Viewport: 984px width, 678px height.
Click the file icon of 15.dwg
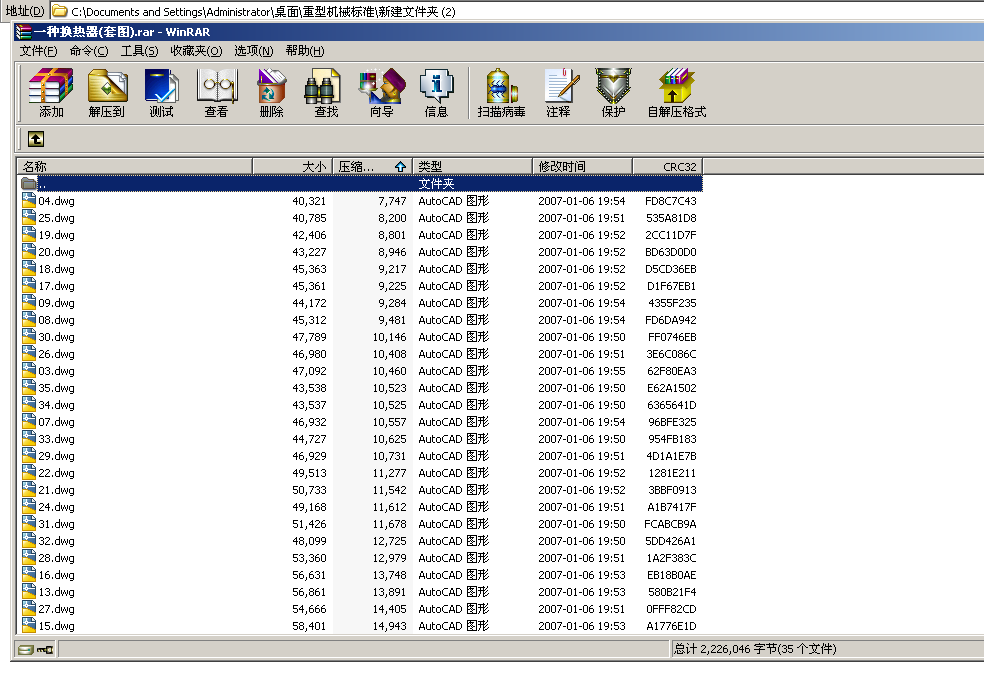(28, 625)
